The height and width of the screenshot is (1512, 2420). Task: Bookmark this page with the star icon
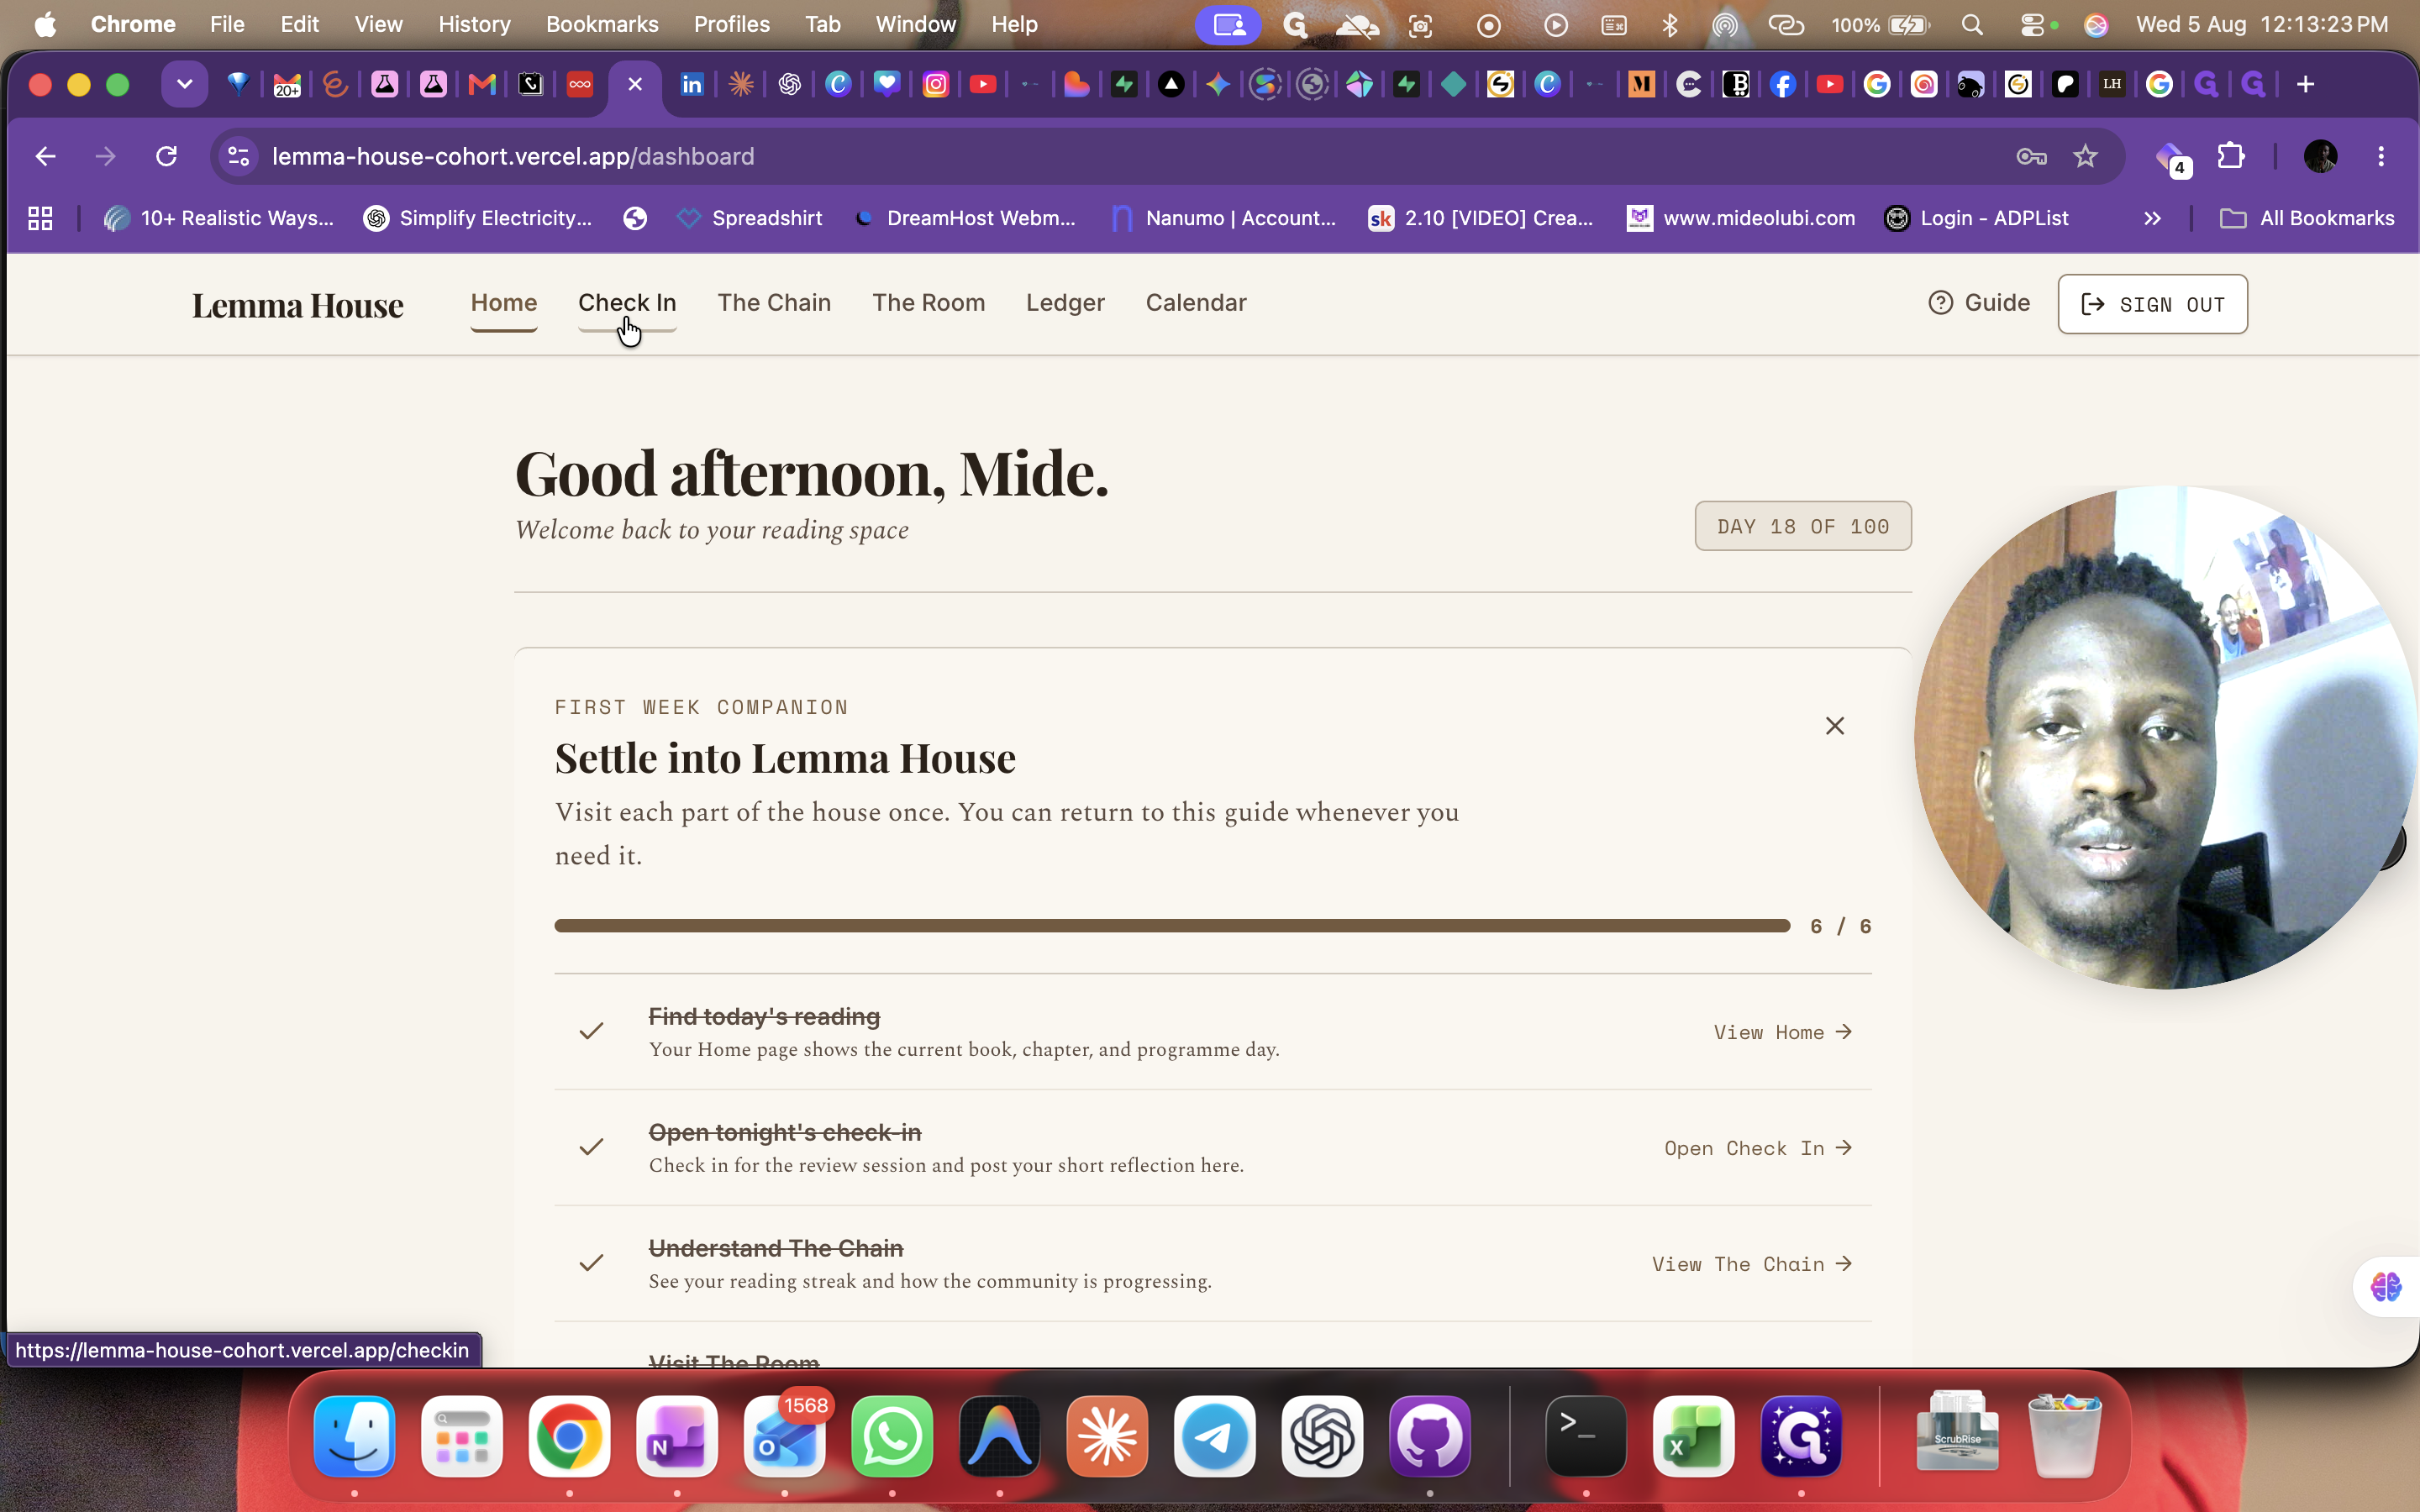tap(2085, 156)
